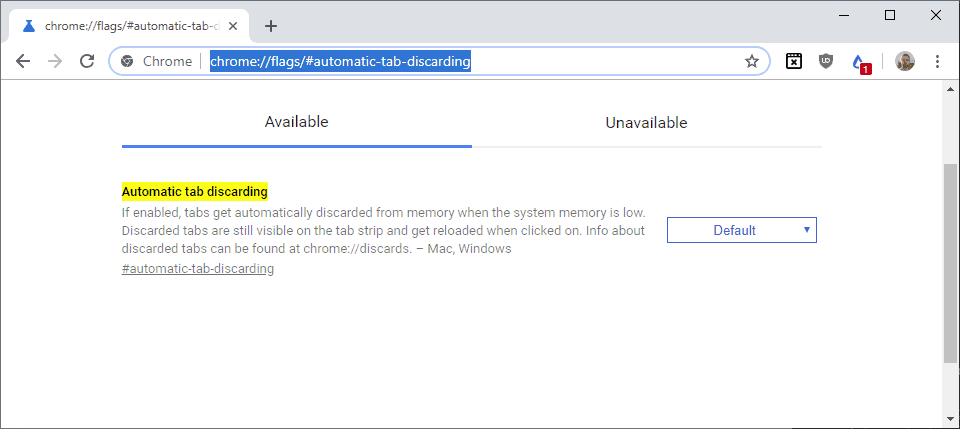Image resolution: width=960 pixels, height=429 pixels.
Task: Click the Chrome site info chip
Action: tap(156, 61)
